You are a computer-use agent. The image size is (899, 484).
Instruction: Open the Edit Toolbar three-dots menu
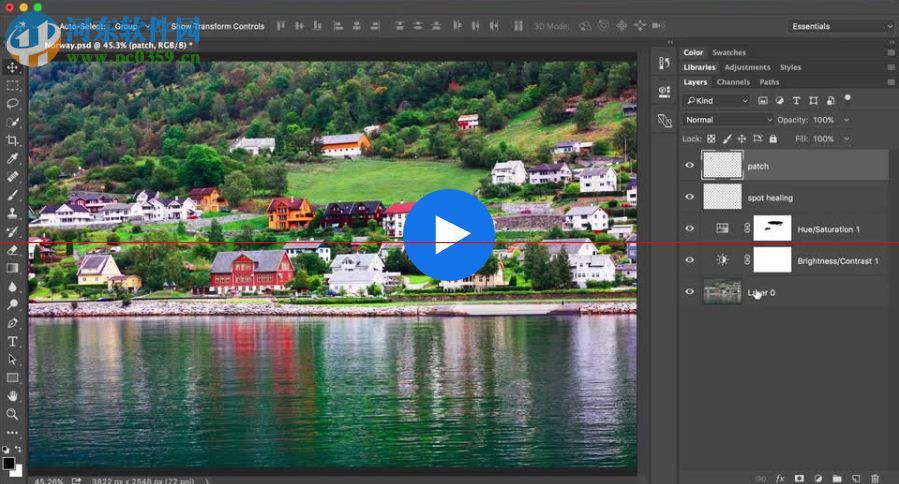(12, 432)
